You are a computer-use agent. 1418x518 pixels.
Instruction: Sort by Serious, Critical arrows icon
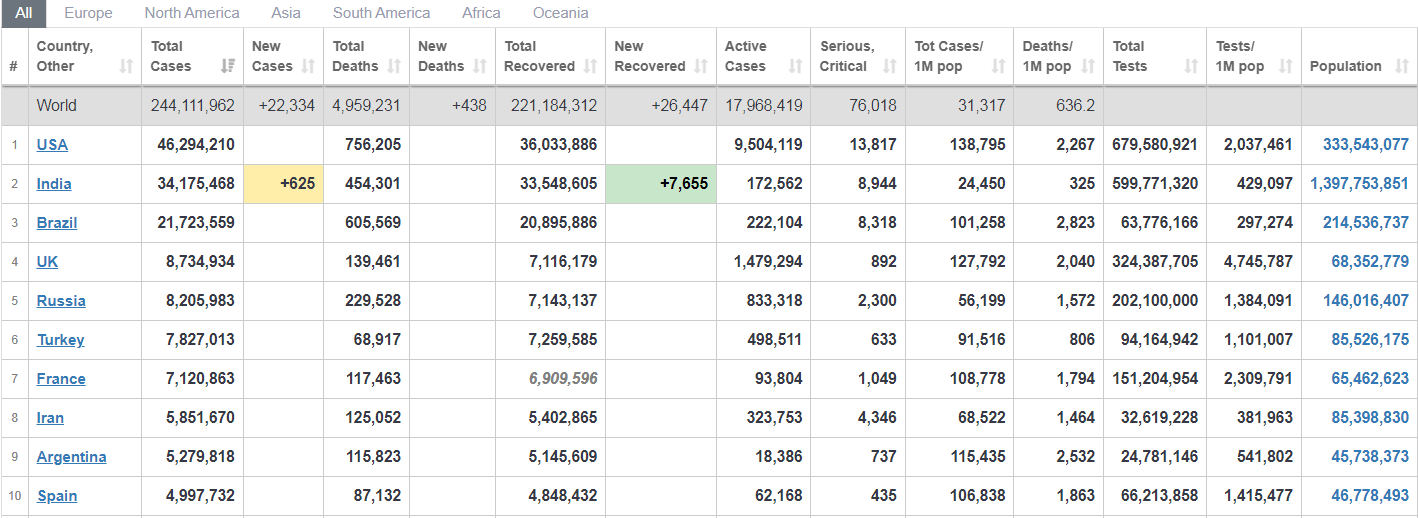890,66
